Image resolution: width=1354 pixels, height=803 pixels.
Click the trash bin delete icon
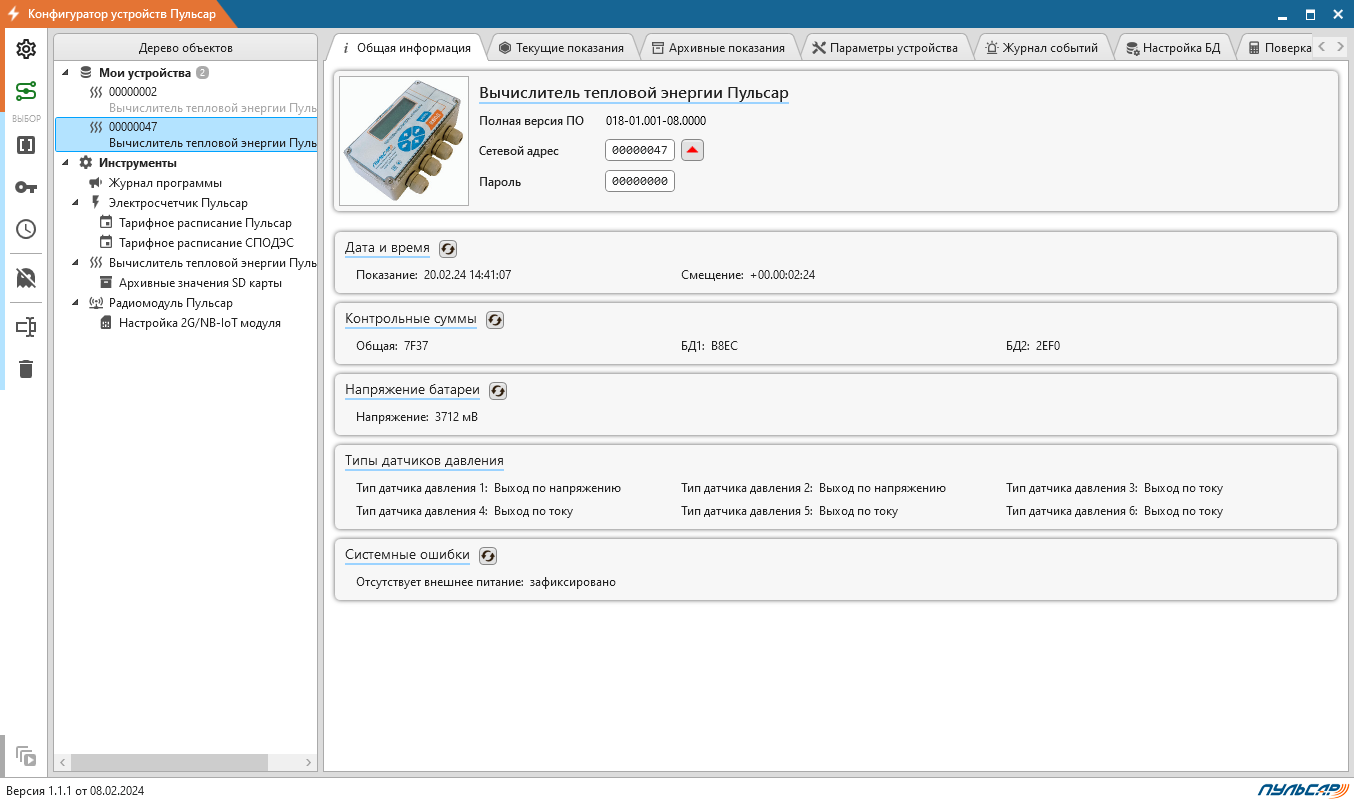coord(26,369)
